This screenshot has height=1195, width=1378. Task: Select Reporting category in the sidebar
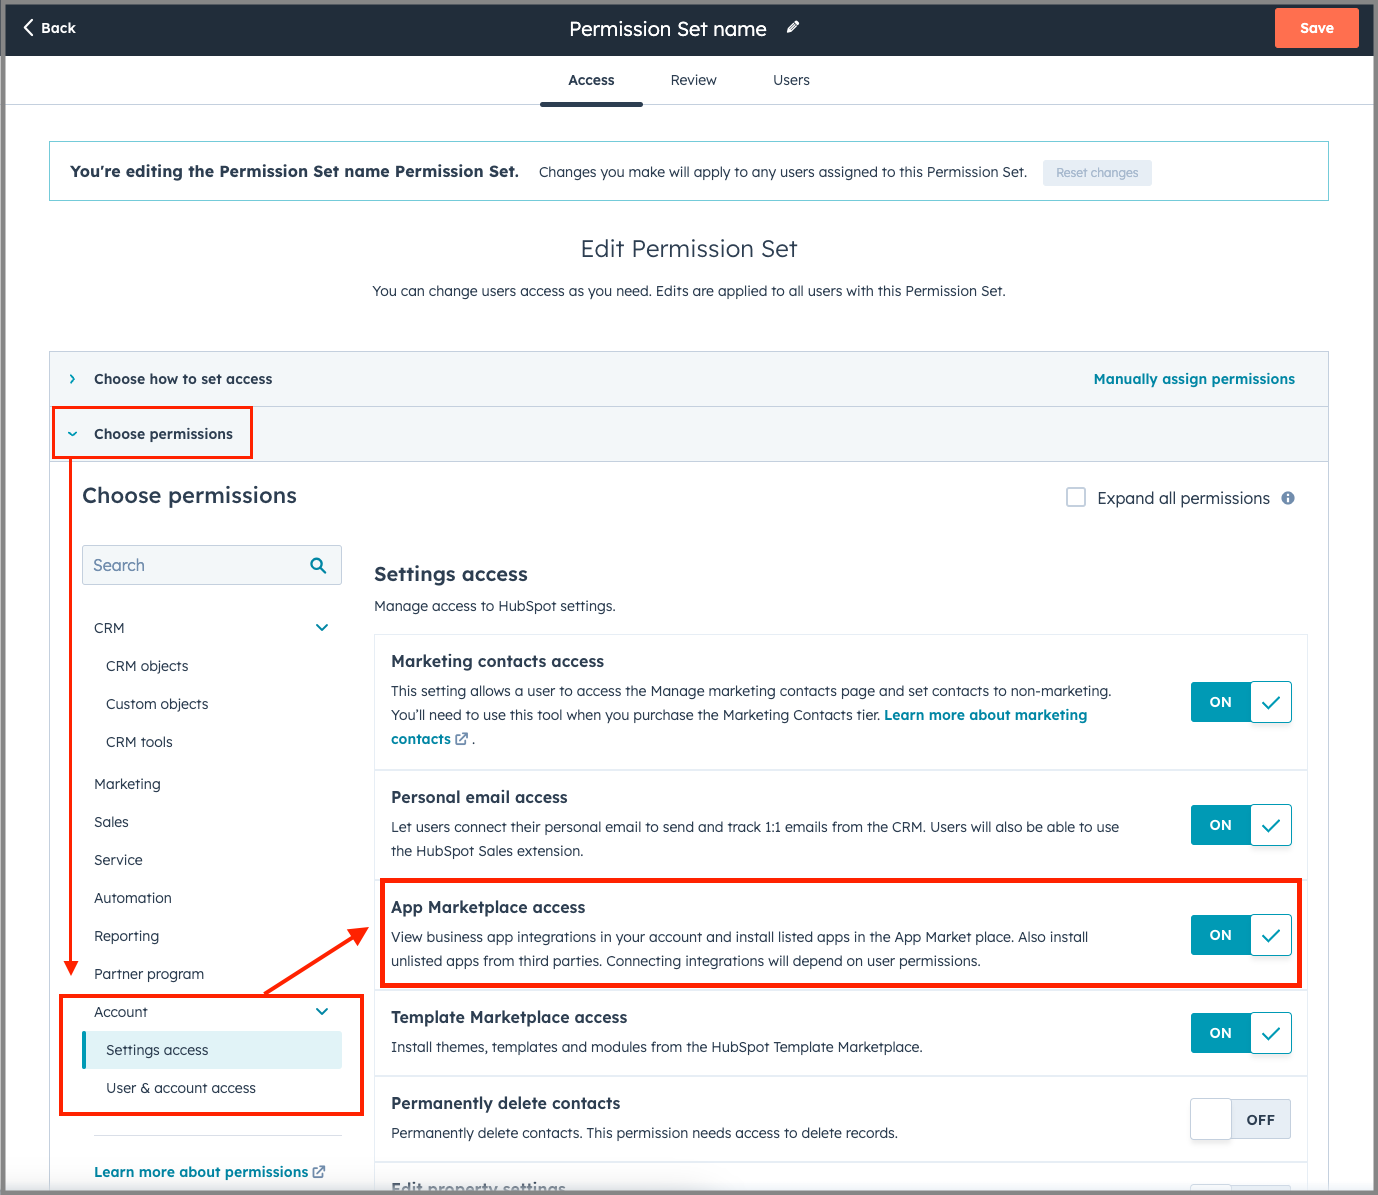[126, 936]
